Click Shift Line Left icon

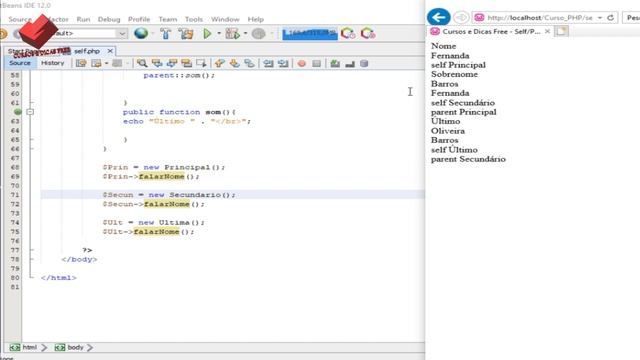[x=268, y=63]
